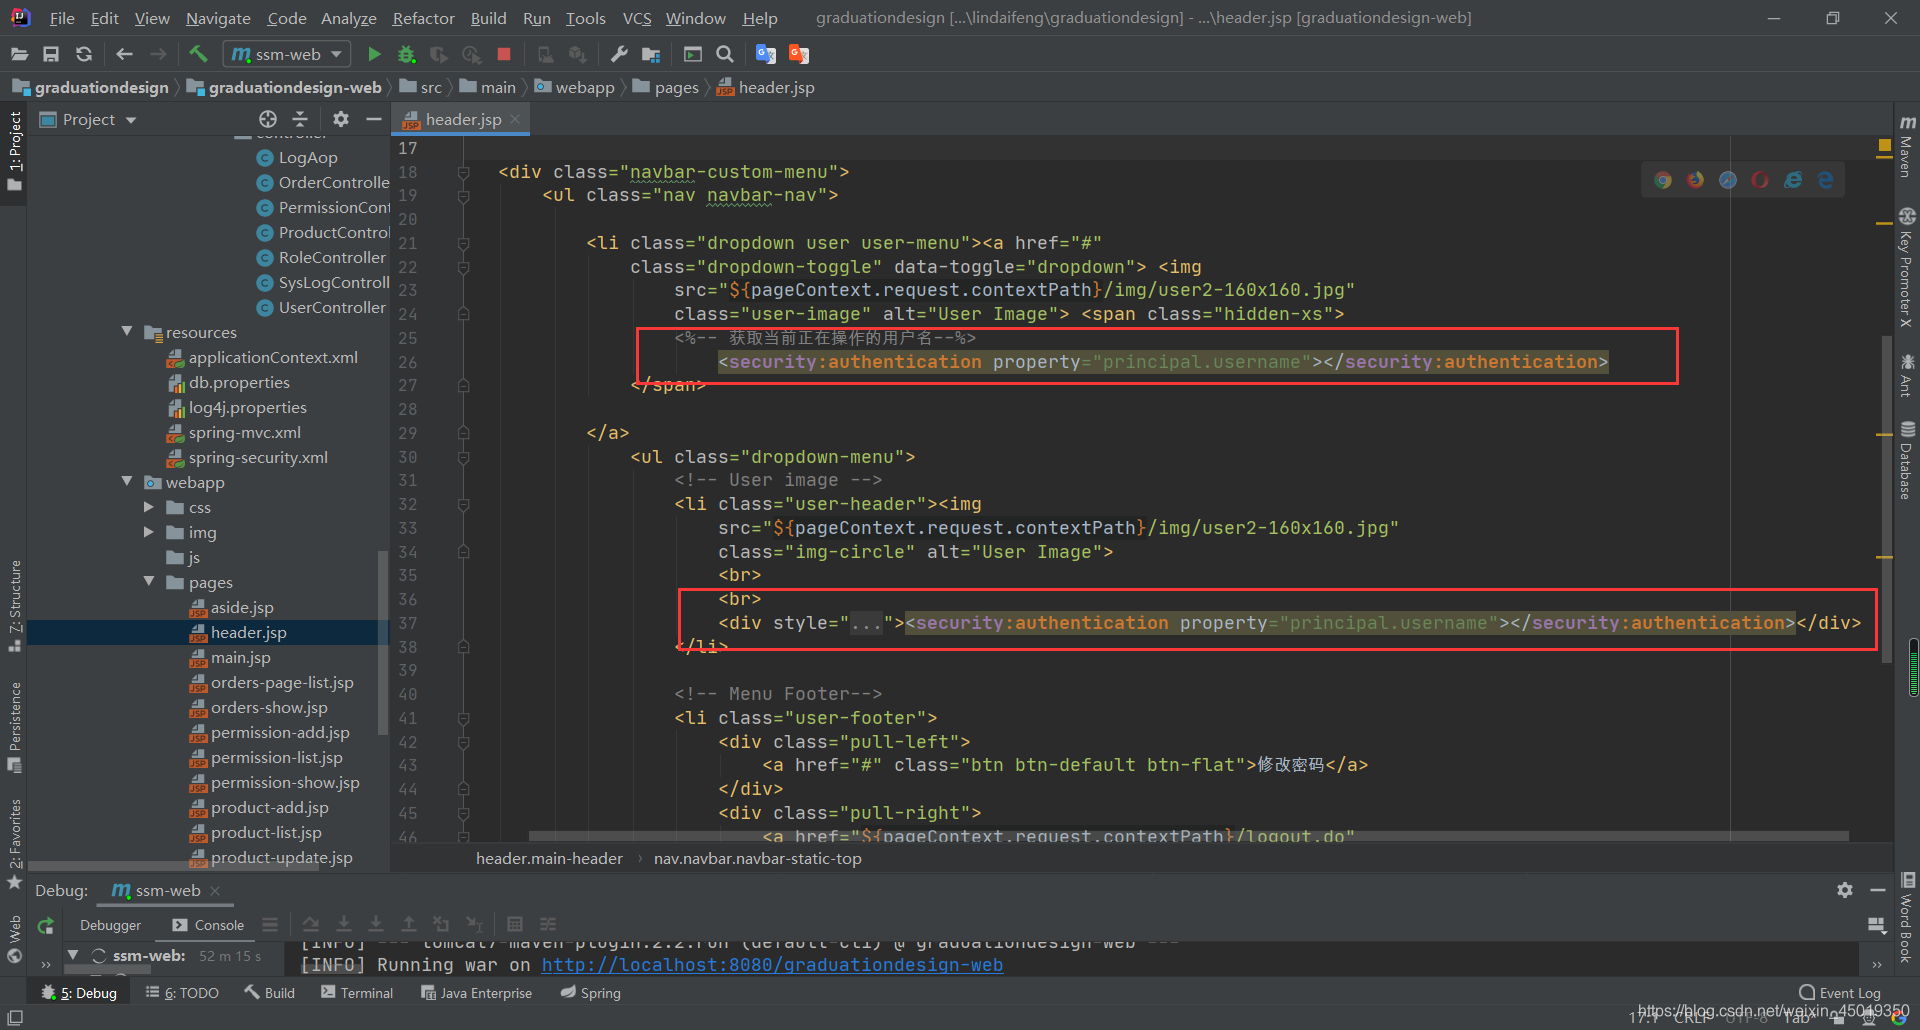Expand the img folder
Viewport: 1920px width, 1030px height.
coord(149,532)
